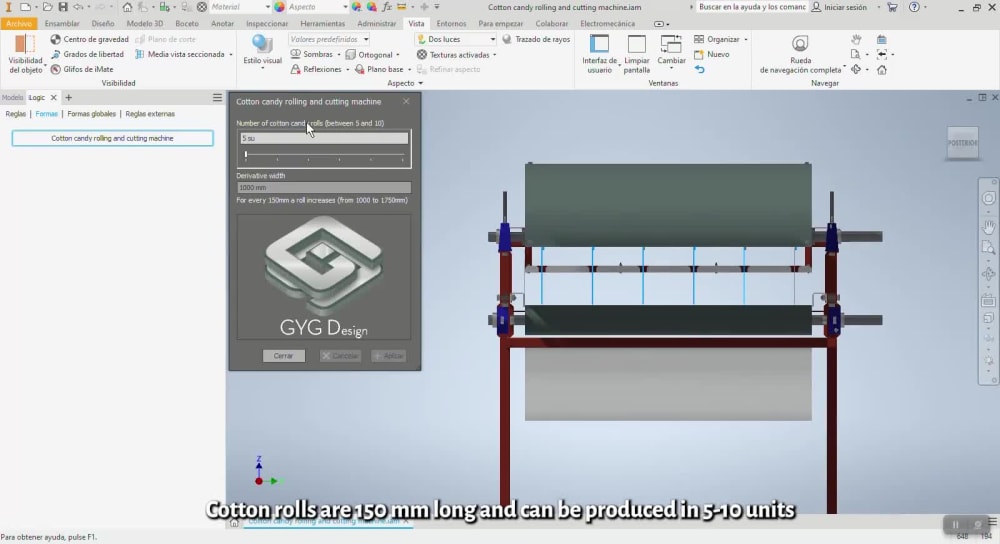This screenshot has height=544, width=1000.
Task: Select Ortogonal projection mode
Action: coord(370,54)
